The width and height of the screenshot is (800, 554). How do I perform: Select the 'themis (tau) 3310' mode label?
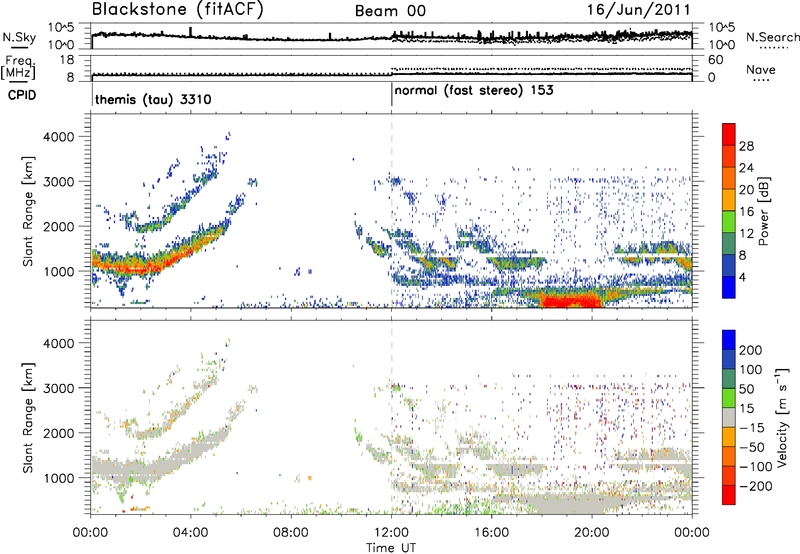pyautogui.click(x=153, y=99)
